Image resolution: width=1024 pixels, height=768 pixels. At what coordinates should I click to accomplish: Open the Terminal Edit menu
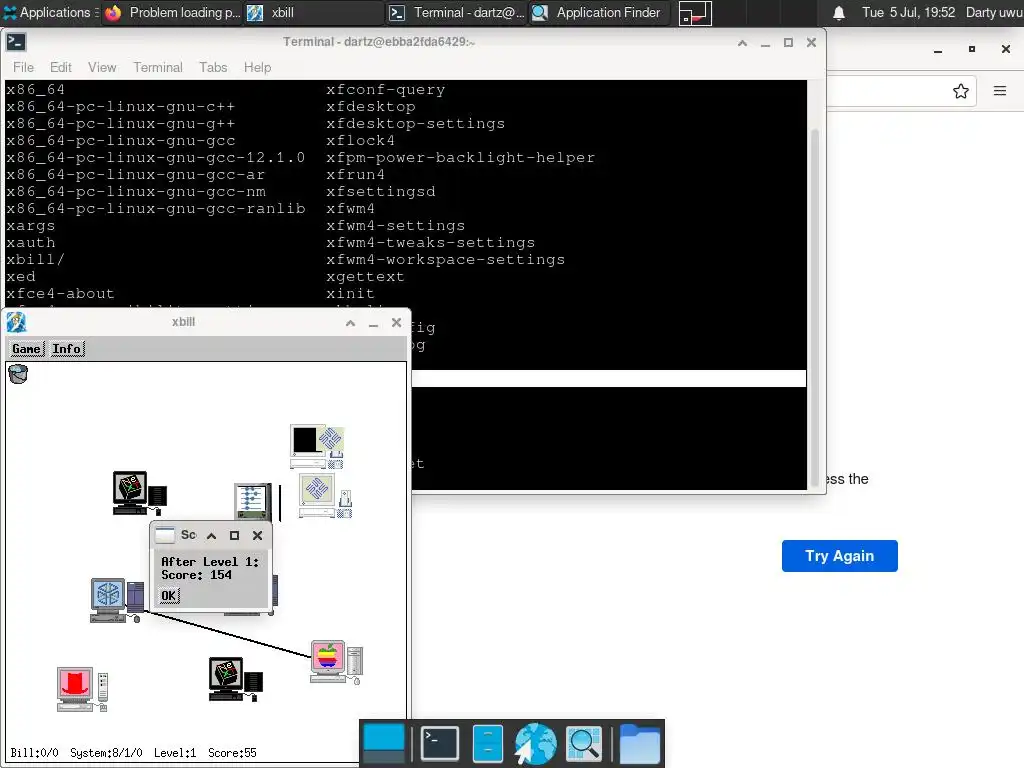coord(61,67)
